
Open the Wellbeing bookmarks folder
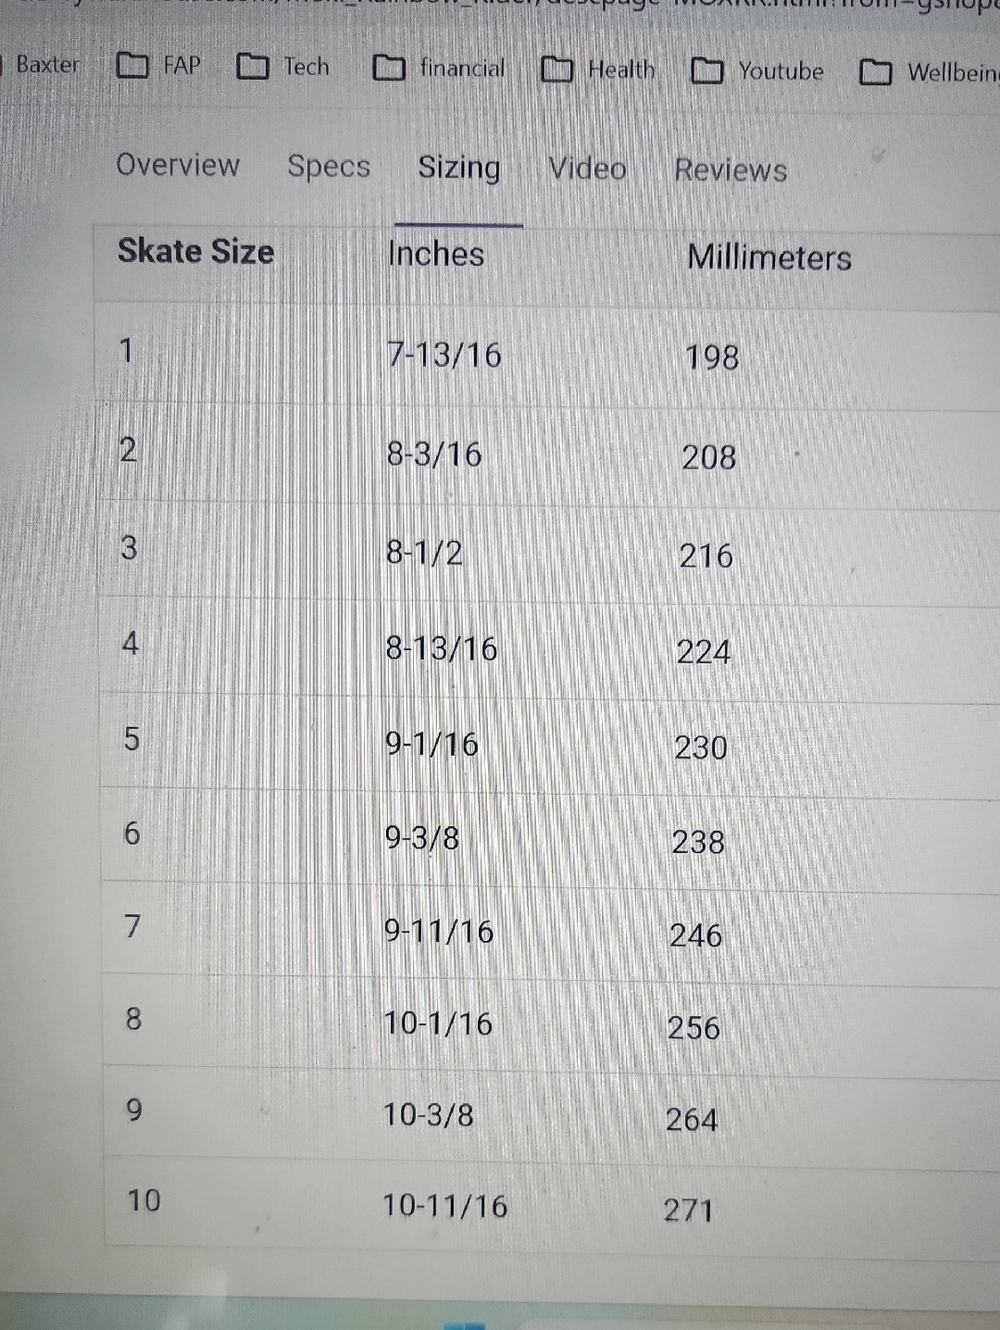929,72
